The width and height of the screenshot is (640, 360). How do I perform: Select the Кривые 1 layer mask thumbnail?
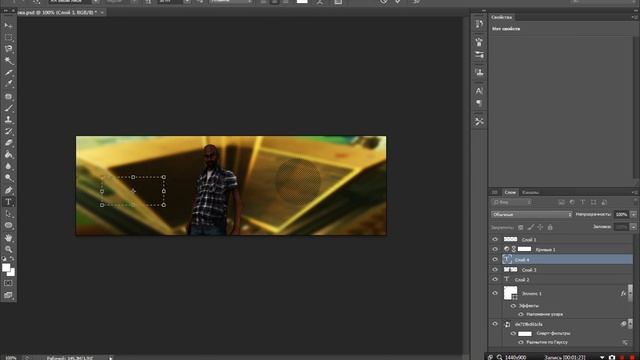(524, 249)
